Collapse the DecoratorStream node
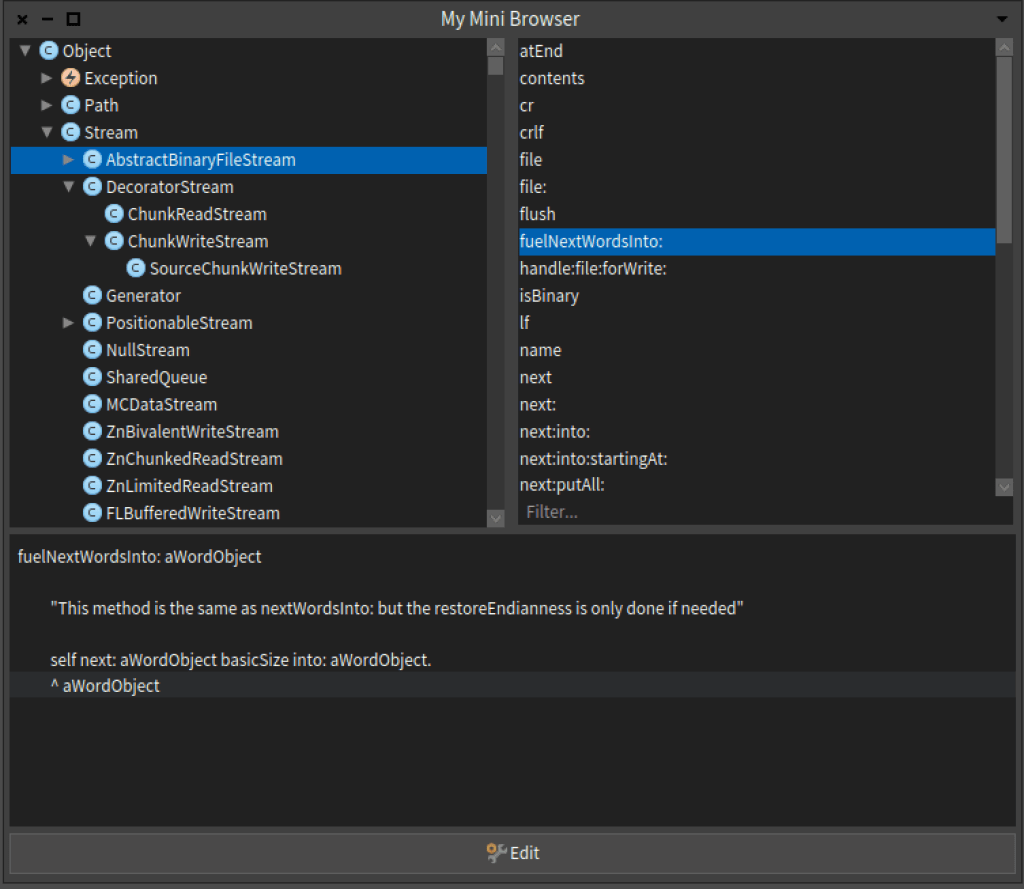Image resolution: width=1024 pixels, height=889 pixels. tap(69, 187)
